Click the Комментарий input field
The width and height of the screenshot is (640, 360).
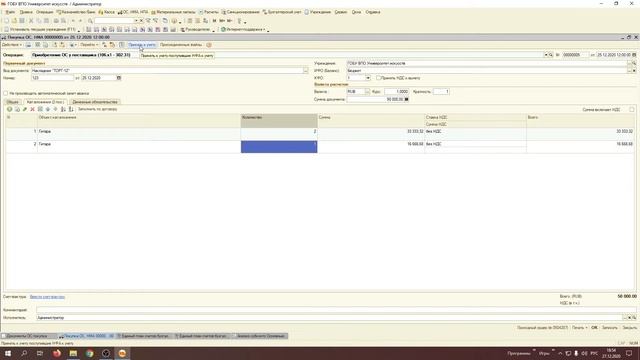tap(336, 310)
